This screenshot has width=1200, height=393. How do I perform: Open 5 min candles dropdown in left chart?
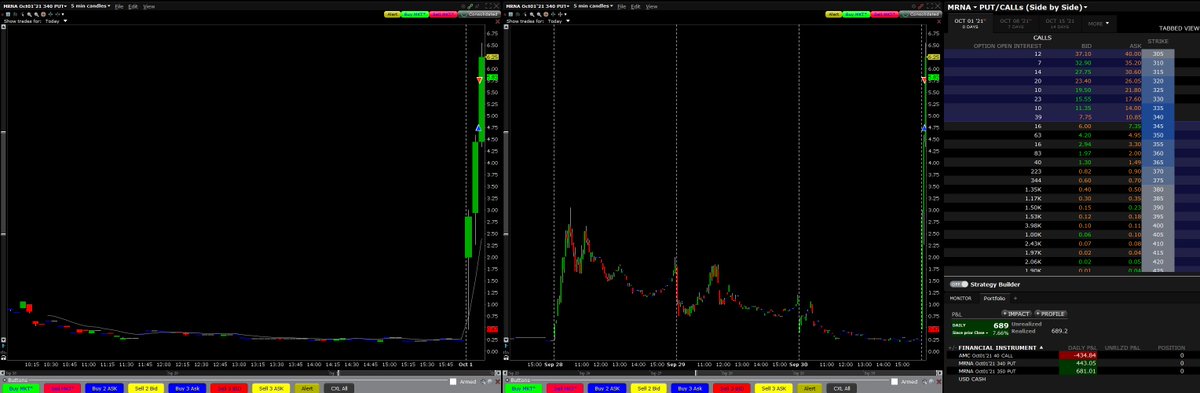pos(90,6)
